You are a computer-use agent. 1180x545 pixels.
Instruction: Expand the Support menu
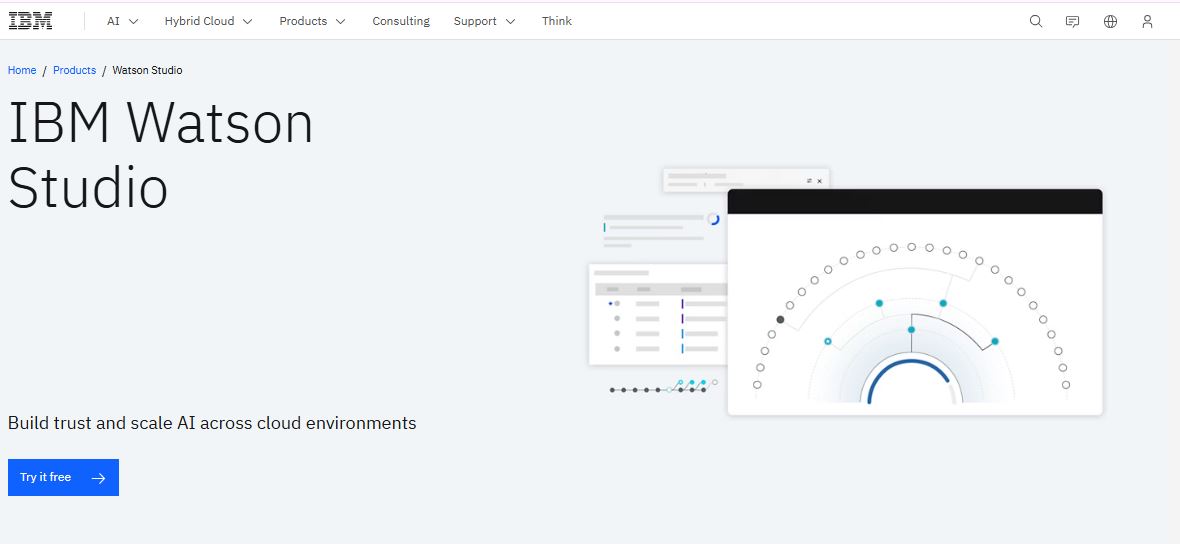(x=484, y=21)
